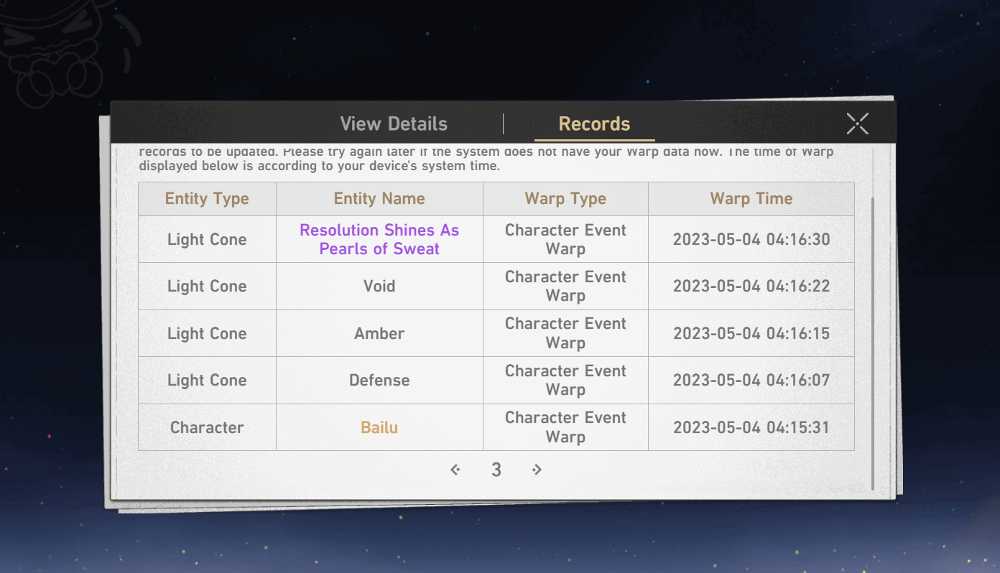1000x573 pixels.
Task: Select the Defense light cone name
Action: pyautogui.click(x=379, y=380)
